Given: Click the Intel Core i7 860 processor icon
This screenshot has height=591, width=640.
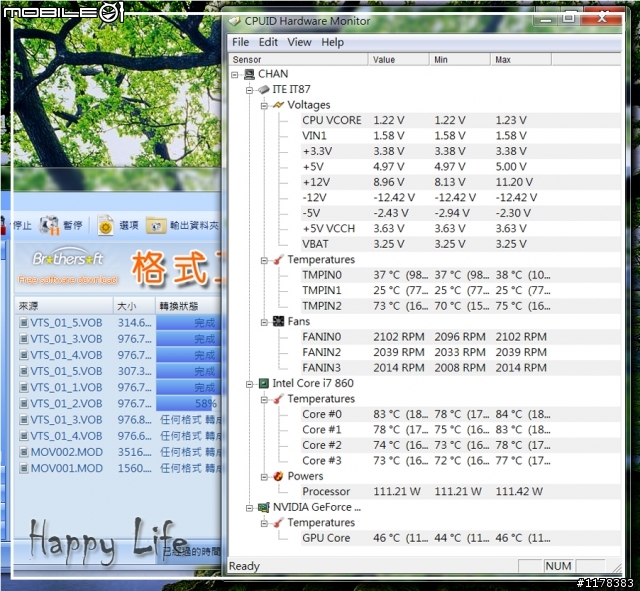Looking at the screenshot, I should tap(264, 383).
